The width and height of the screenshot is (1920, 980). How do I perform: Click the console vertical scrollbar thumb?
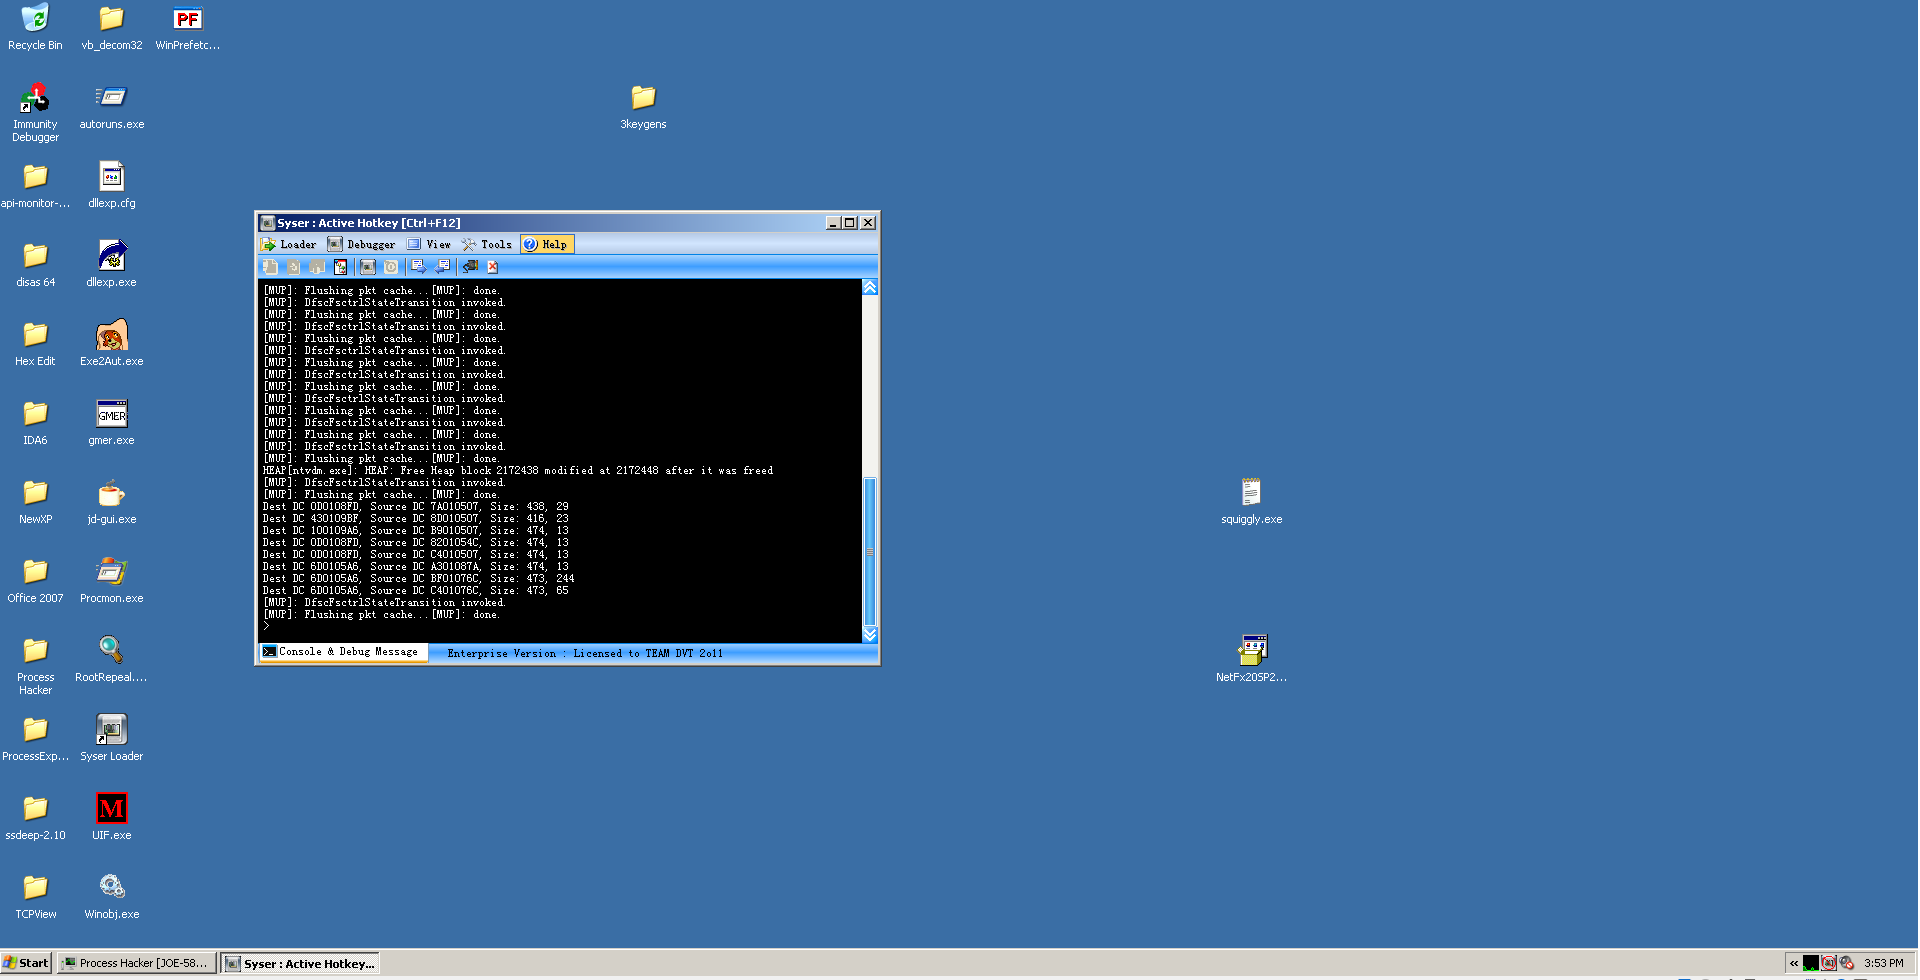pos(870,552)
